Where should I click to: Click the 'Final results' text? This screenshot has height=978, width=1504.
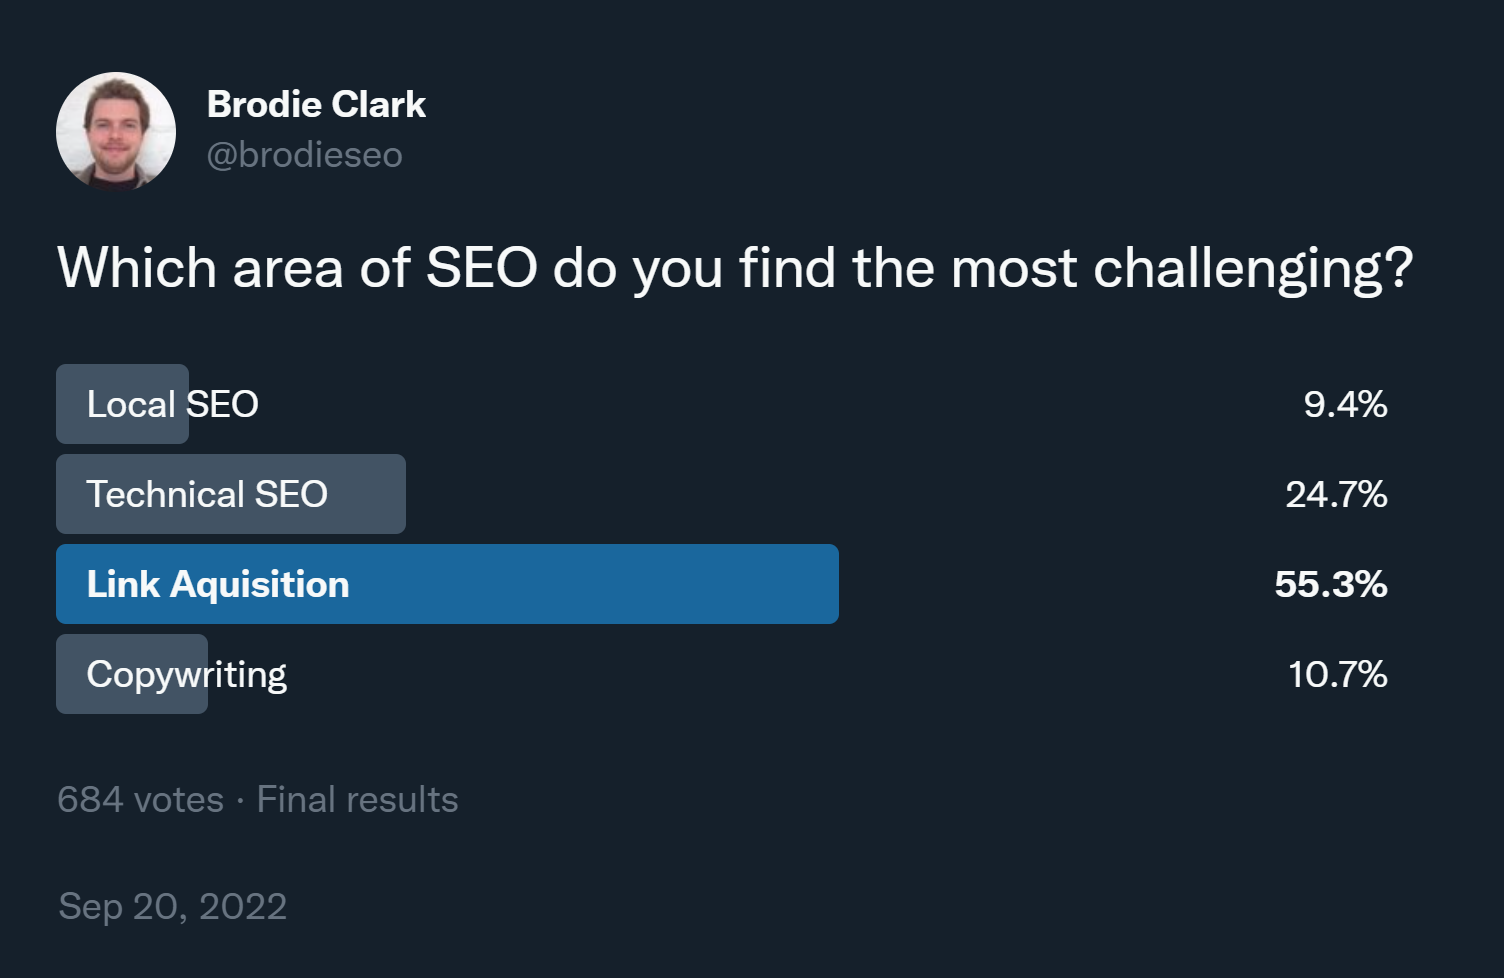[x=357, y=800]
